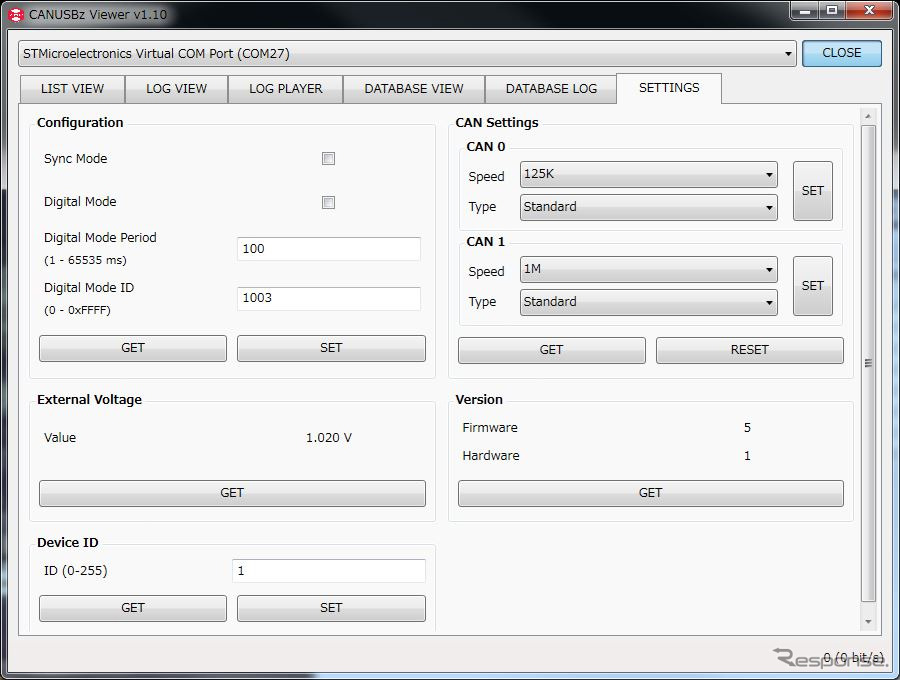Click SET button for CAN 0
Viewport: 900px width, 680px height.
click(x=812, y=191)
